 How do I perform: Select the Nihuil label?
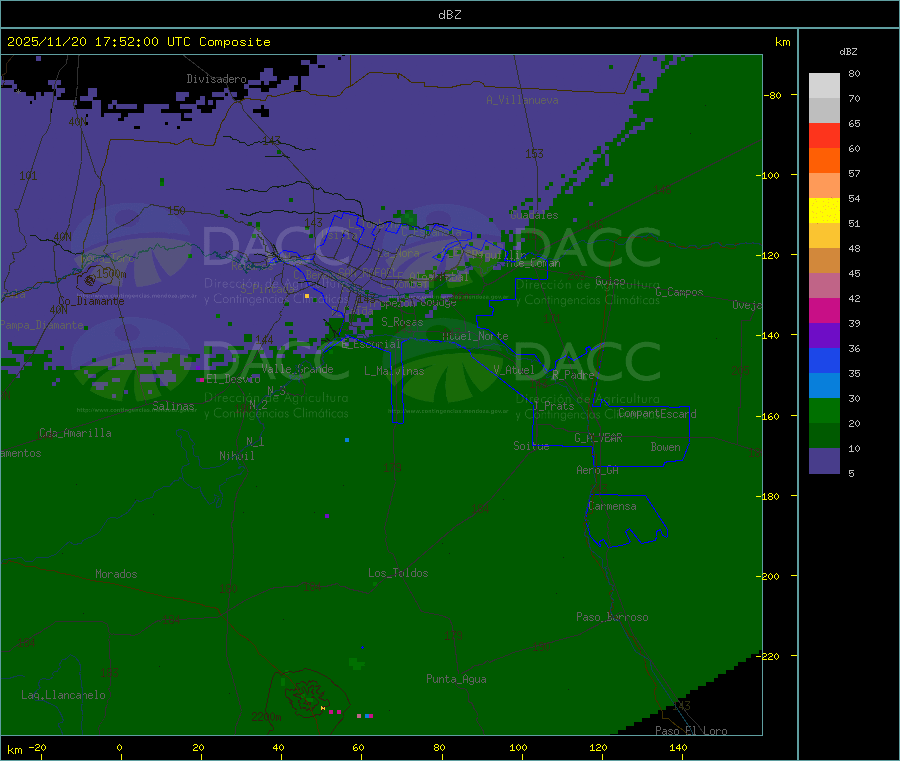236,456
